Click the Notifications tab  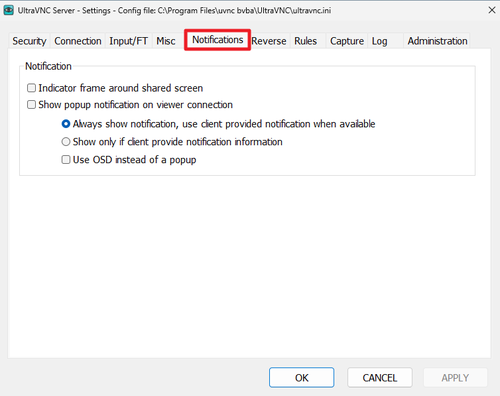(217, 40)
